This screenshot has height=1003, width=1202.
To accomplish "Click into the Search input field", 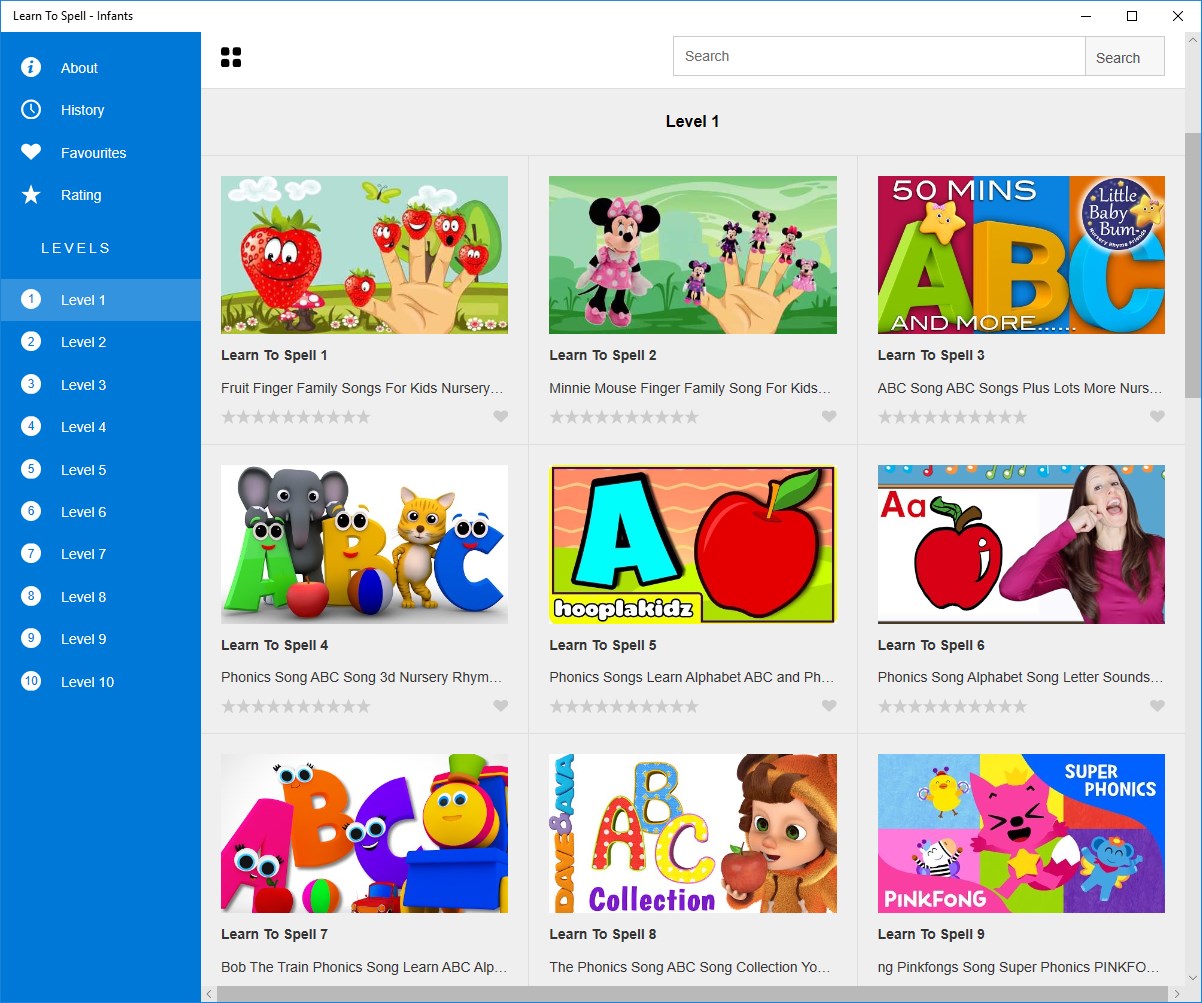I will [x=879, y=57].
